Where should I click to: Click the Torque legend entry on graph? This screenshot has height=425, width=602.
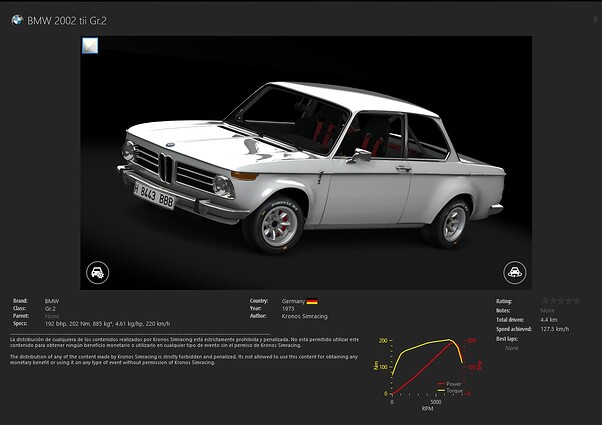(x=450, y=391)
